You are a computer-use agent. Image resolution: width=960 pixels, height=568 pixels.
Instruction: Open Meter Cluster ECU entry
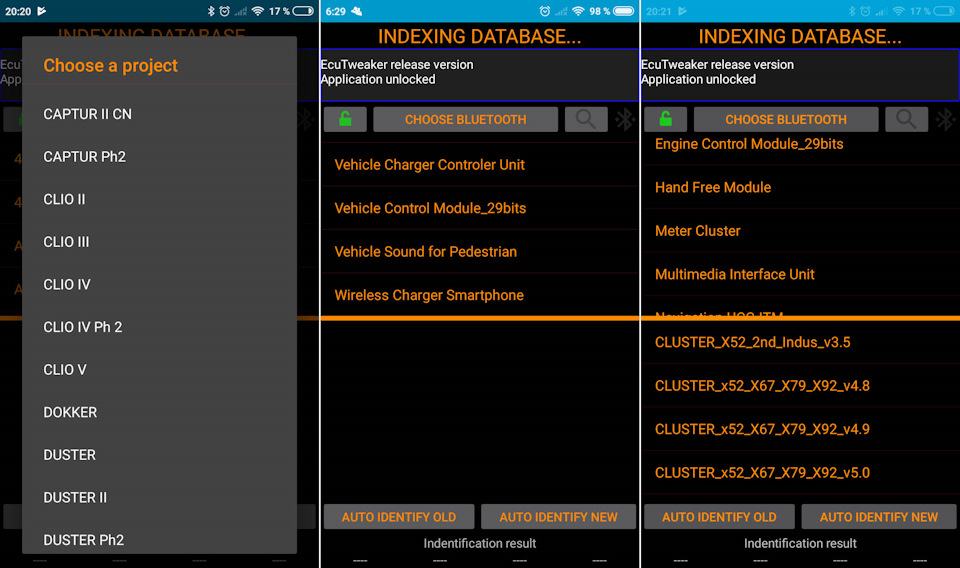point(698,231)
